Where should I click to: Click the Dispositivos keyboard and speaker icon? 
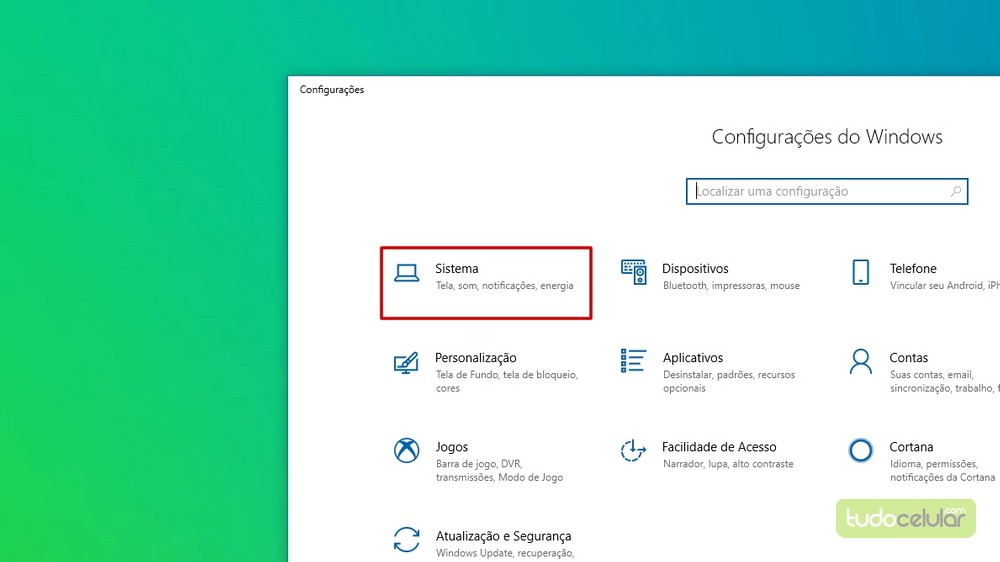pyautogui.click(x=633, y=272)
